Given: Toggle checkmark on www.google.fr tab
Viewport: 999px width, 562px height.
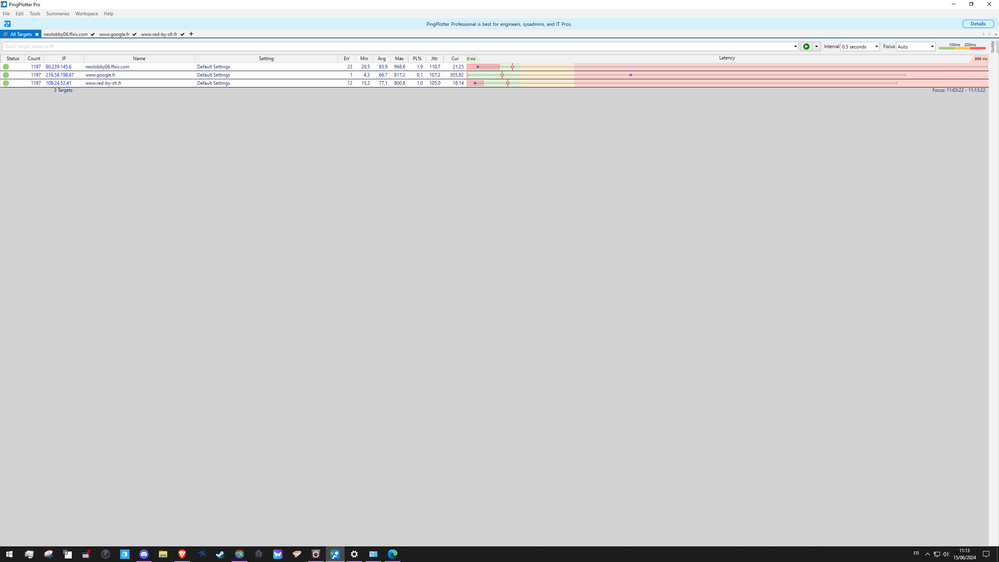Looking at the screenshot, I should pos(135,34).
